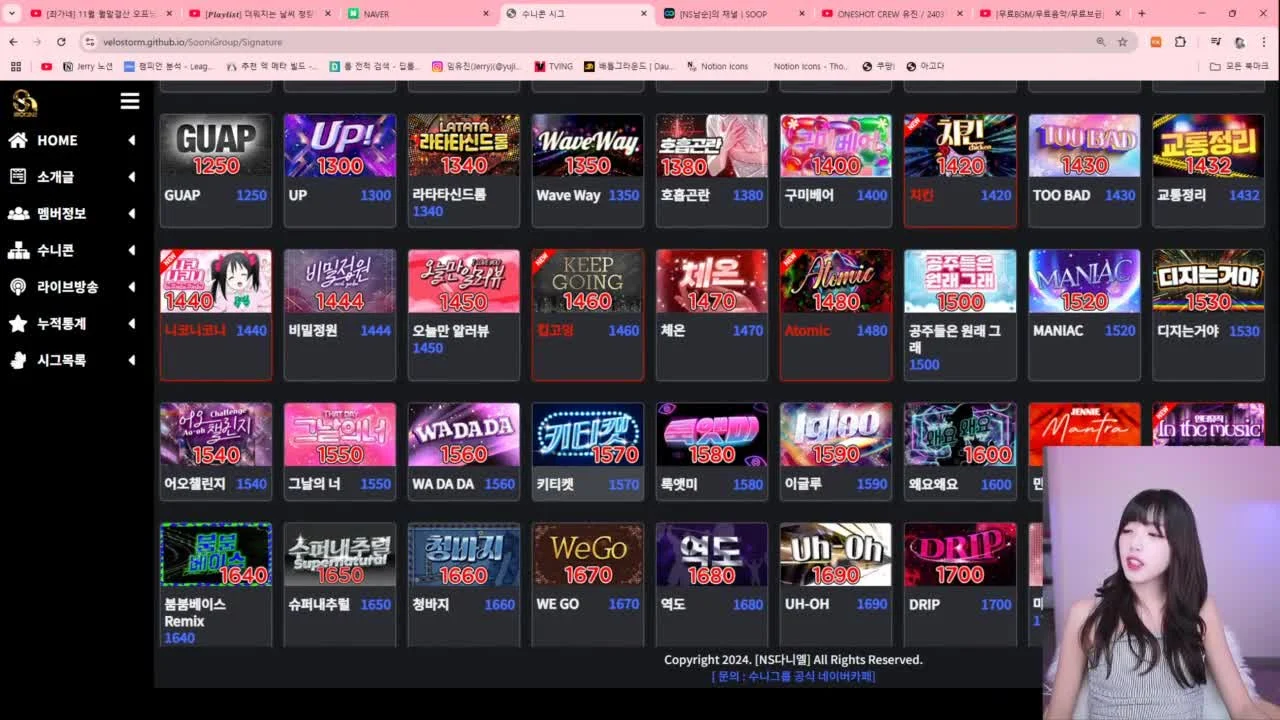This screenshot has height=720, width=1280.
Task: Select the 호흡곤란 1380 thumbnail
Action: tap(712, 146)
